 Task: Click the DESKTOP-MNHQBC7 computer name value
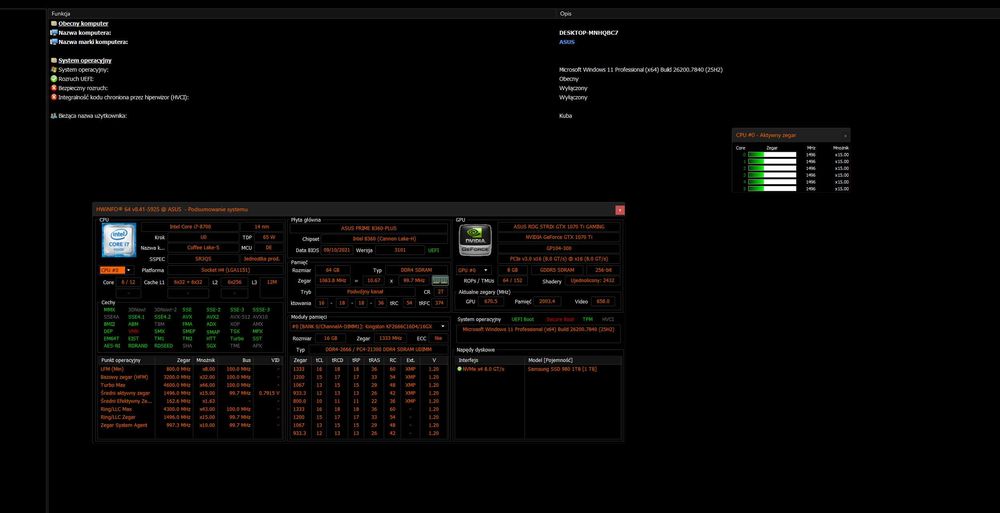589,33
